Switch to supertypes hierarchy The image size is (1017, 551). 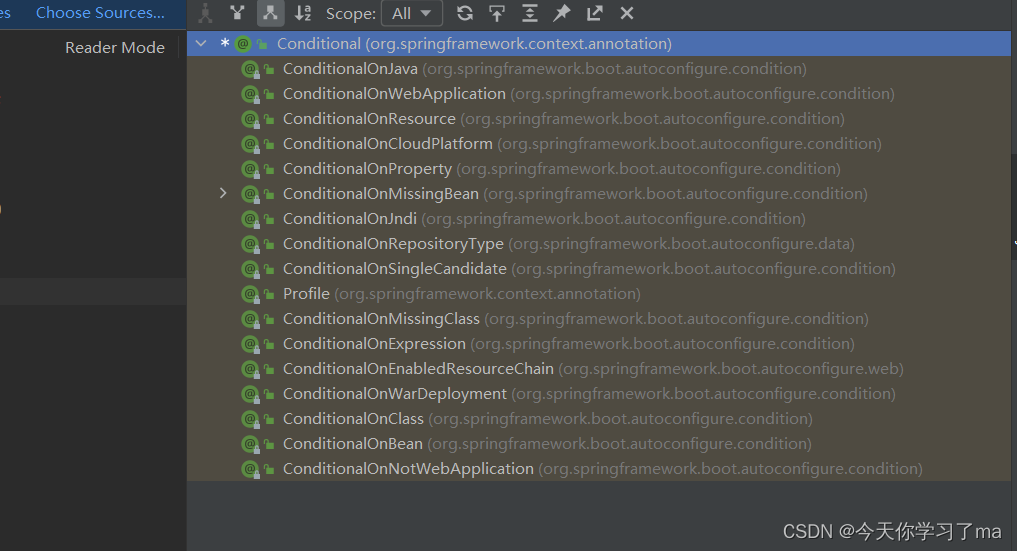(x=237, y=13)
